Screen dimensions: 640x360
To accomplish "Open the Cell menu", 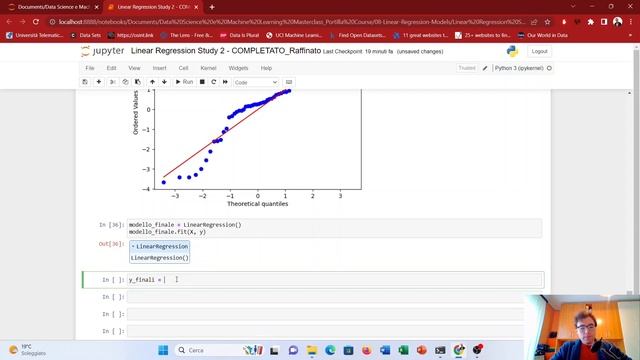I will (x=183, y=68).
